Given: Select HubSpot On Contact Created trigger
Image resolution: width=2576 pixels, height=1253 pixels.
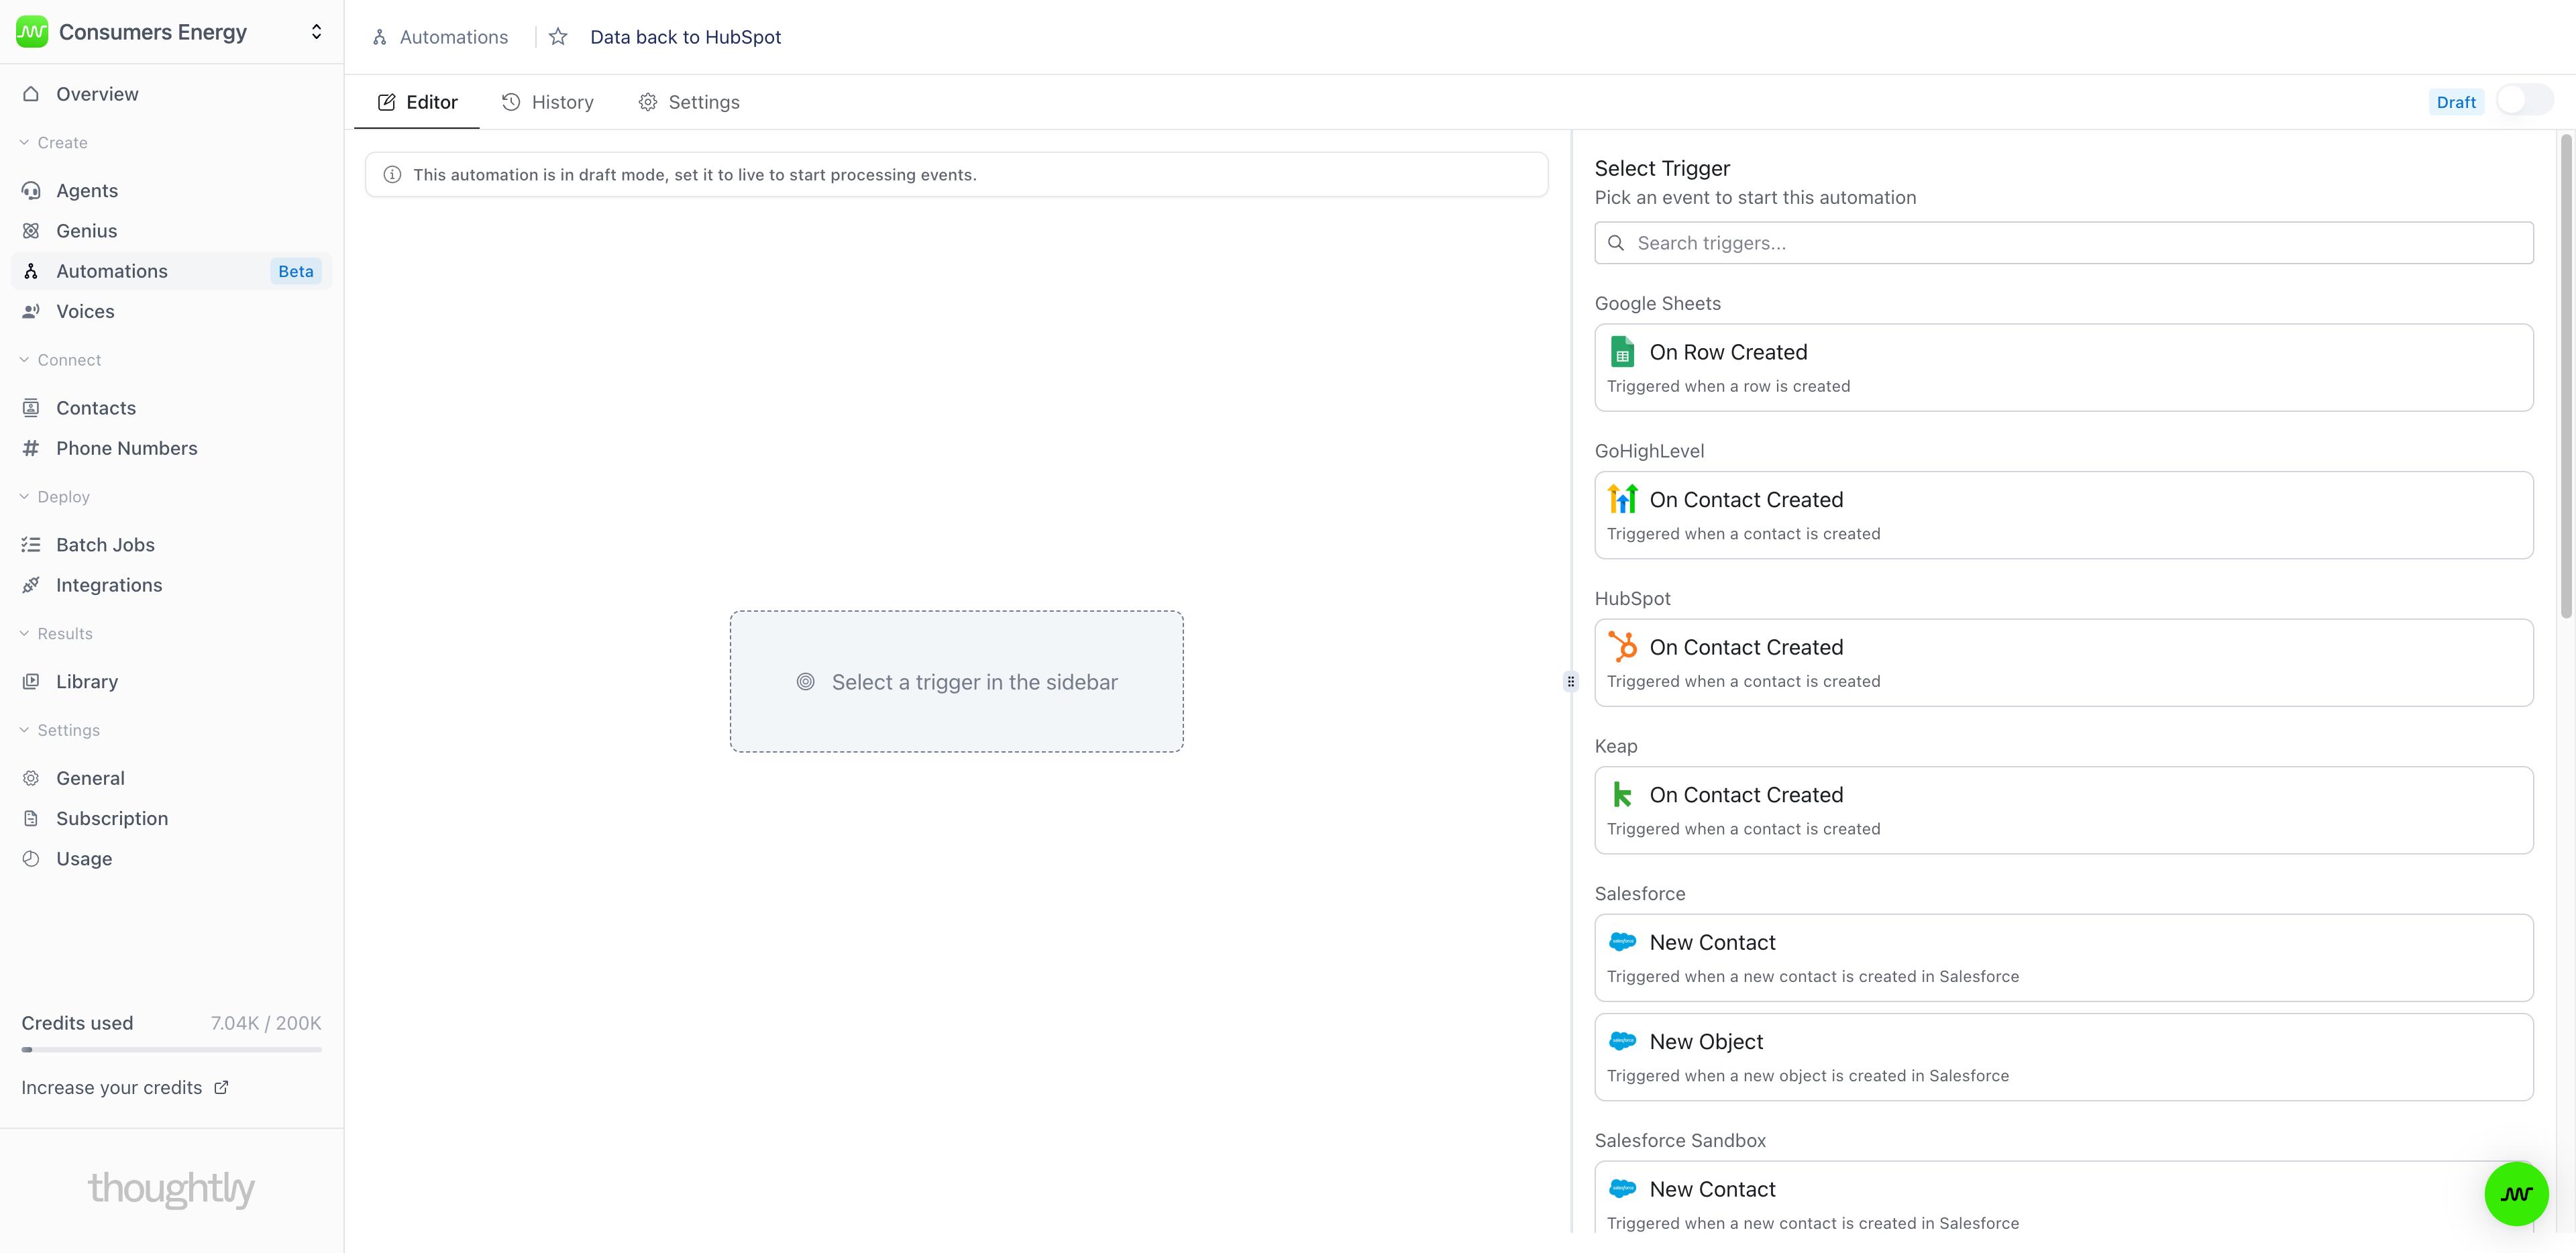Looking at the screenshot, I should coord(2063,663).
